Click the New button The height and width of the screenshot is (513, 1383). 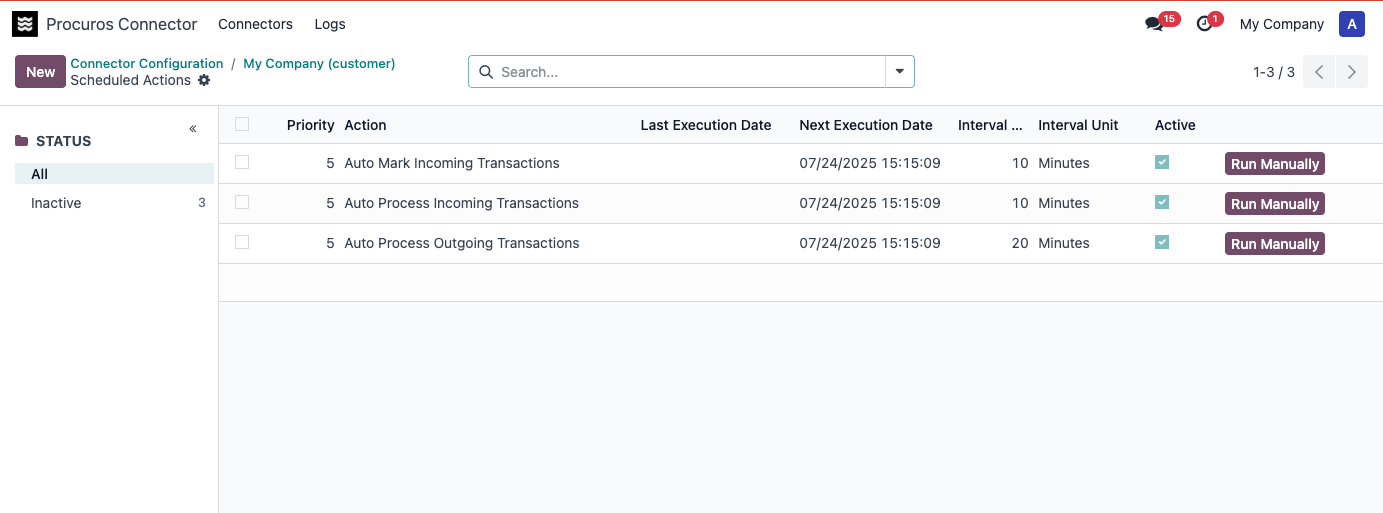coord(40,72)
